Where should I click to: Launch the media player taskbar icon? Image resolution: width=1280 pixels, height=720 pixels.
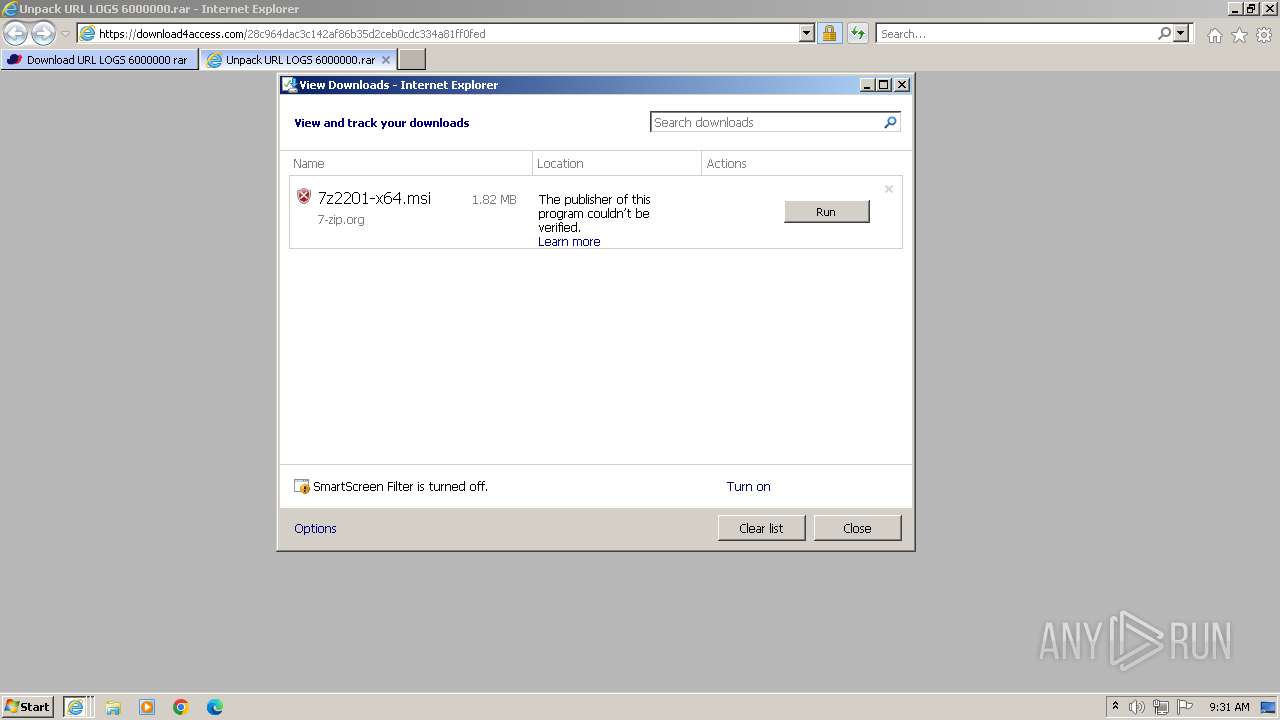pyautogui.click(x=147, y=707)
